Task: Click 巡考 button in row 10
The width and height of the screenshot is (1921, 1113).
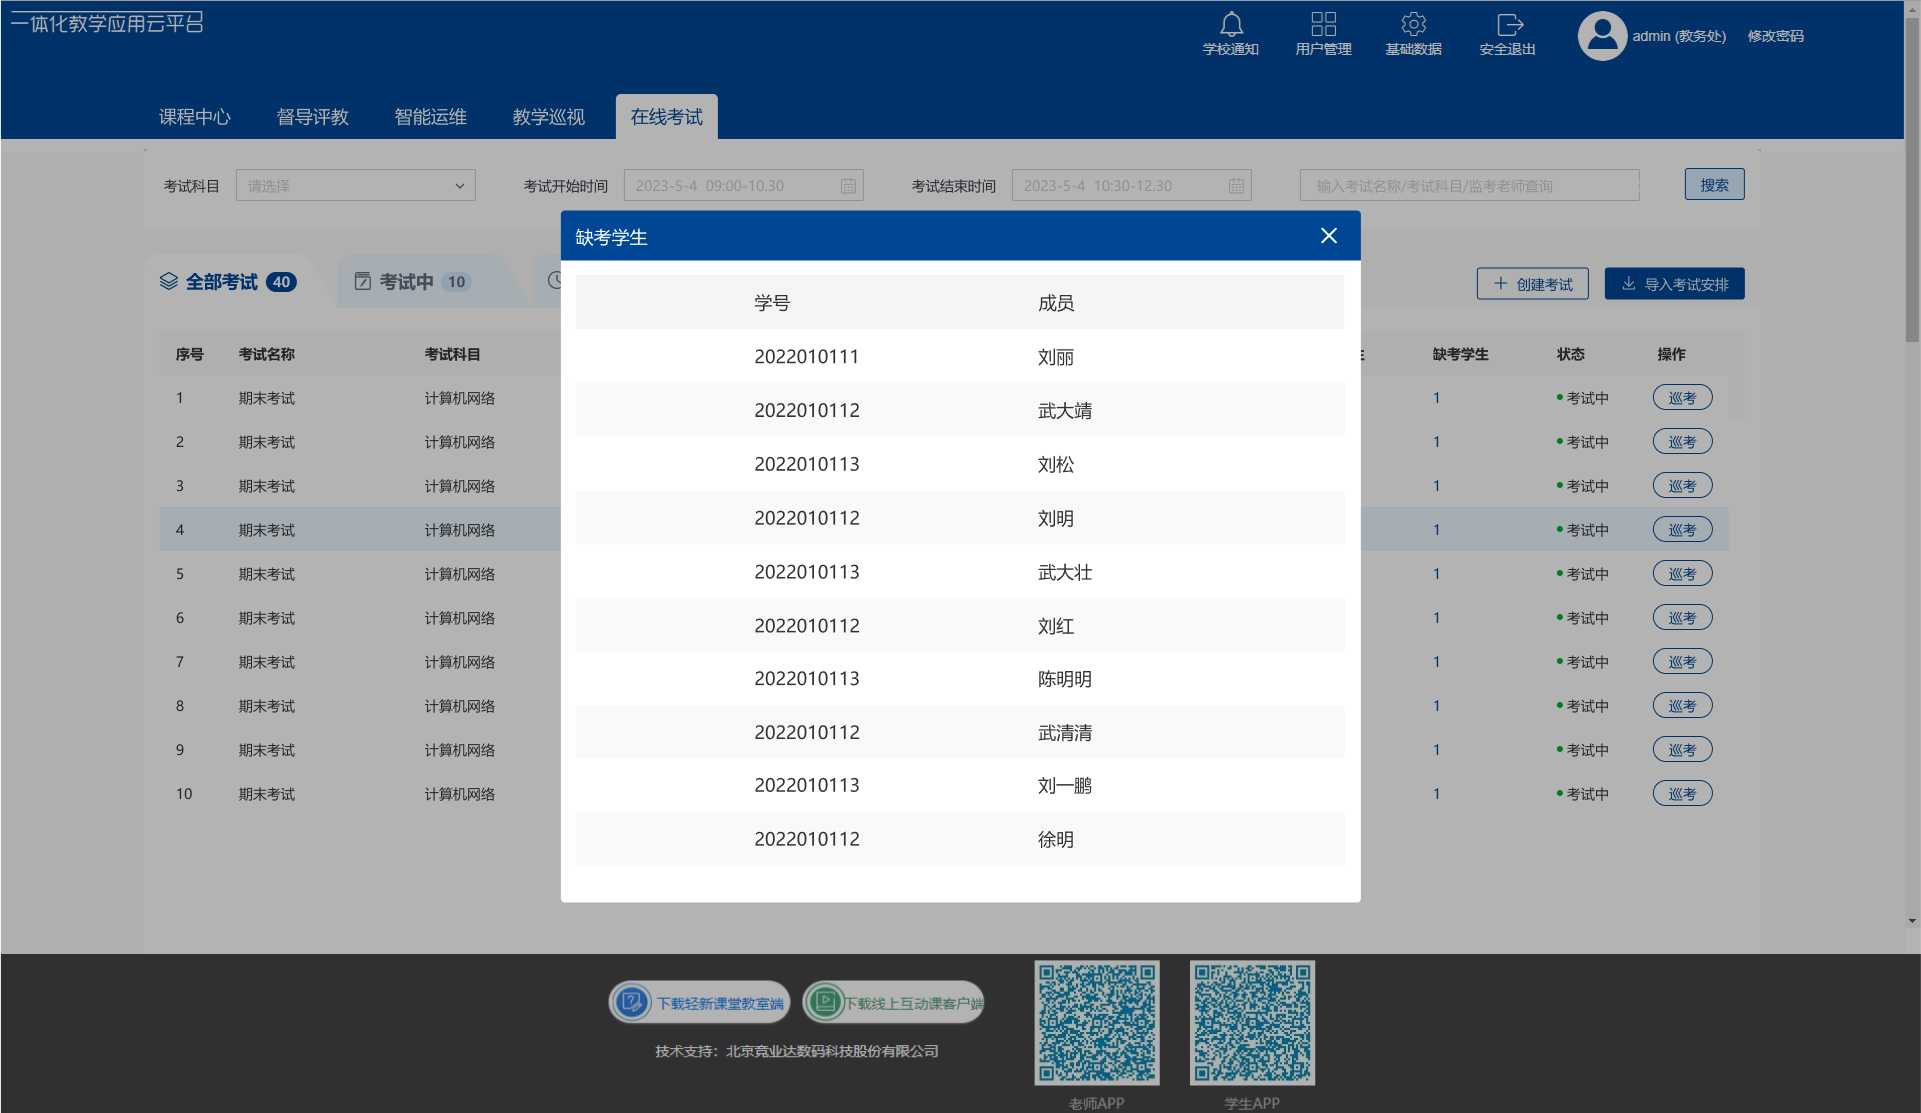Action: coord(1682,794)
